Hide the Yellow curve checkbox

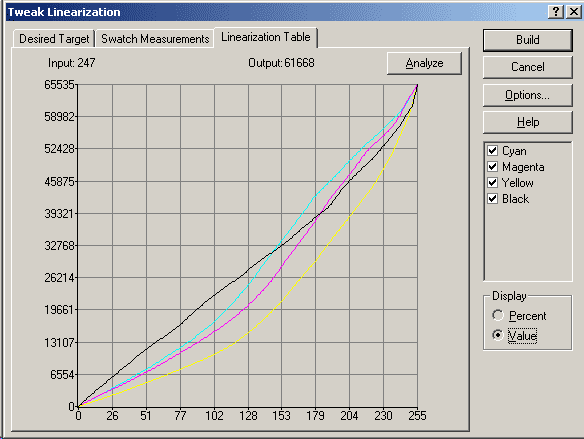click(x=493, y=182)
